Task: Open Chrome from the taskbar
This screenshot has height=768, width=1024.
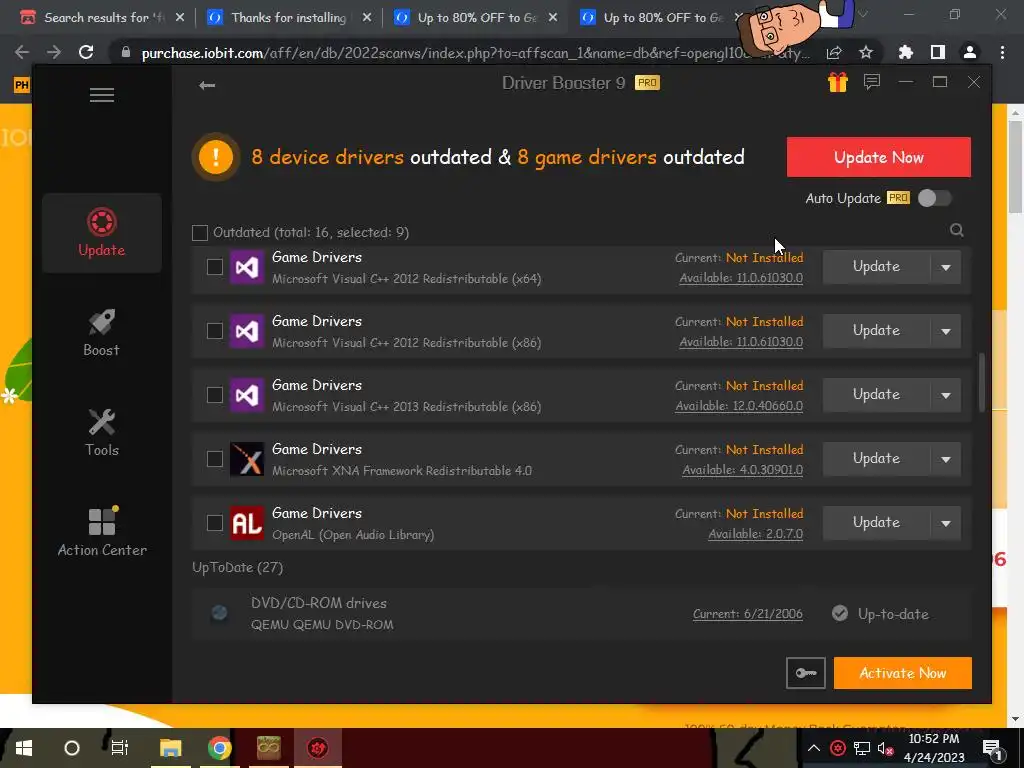Action: click(219, 748)
